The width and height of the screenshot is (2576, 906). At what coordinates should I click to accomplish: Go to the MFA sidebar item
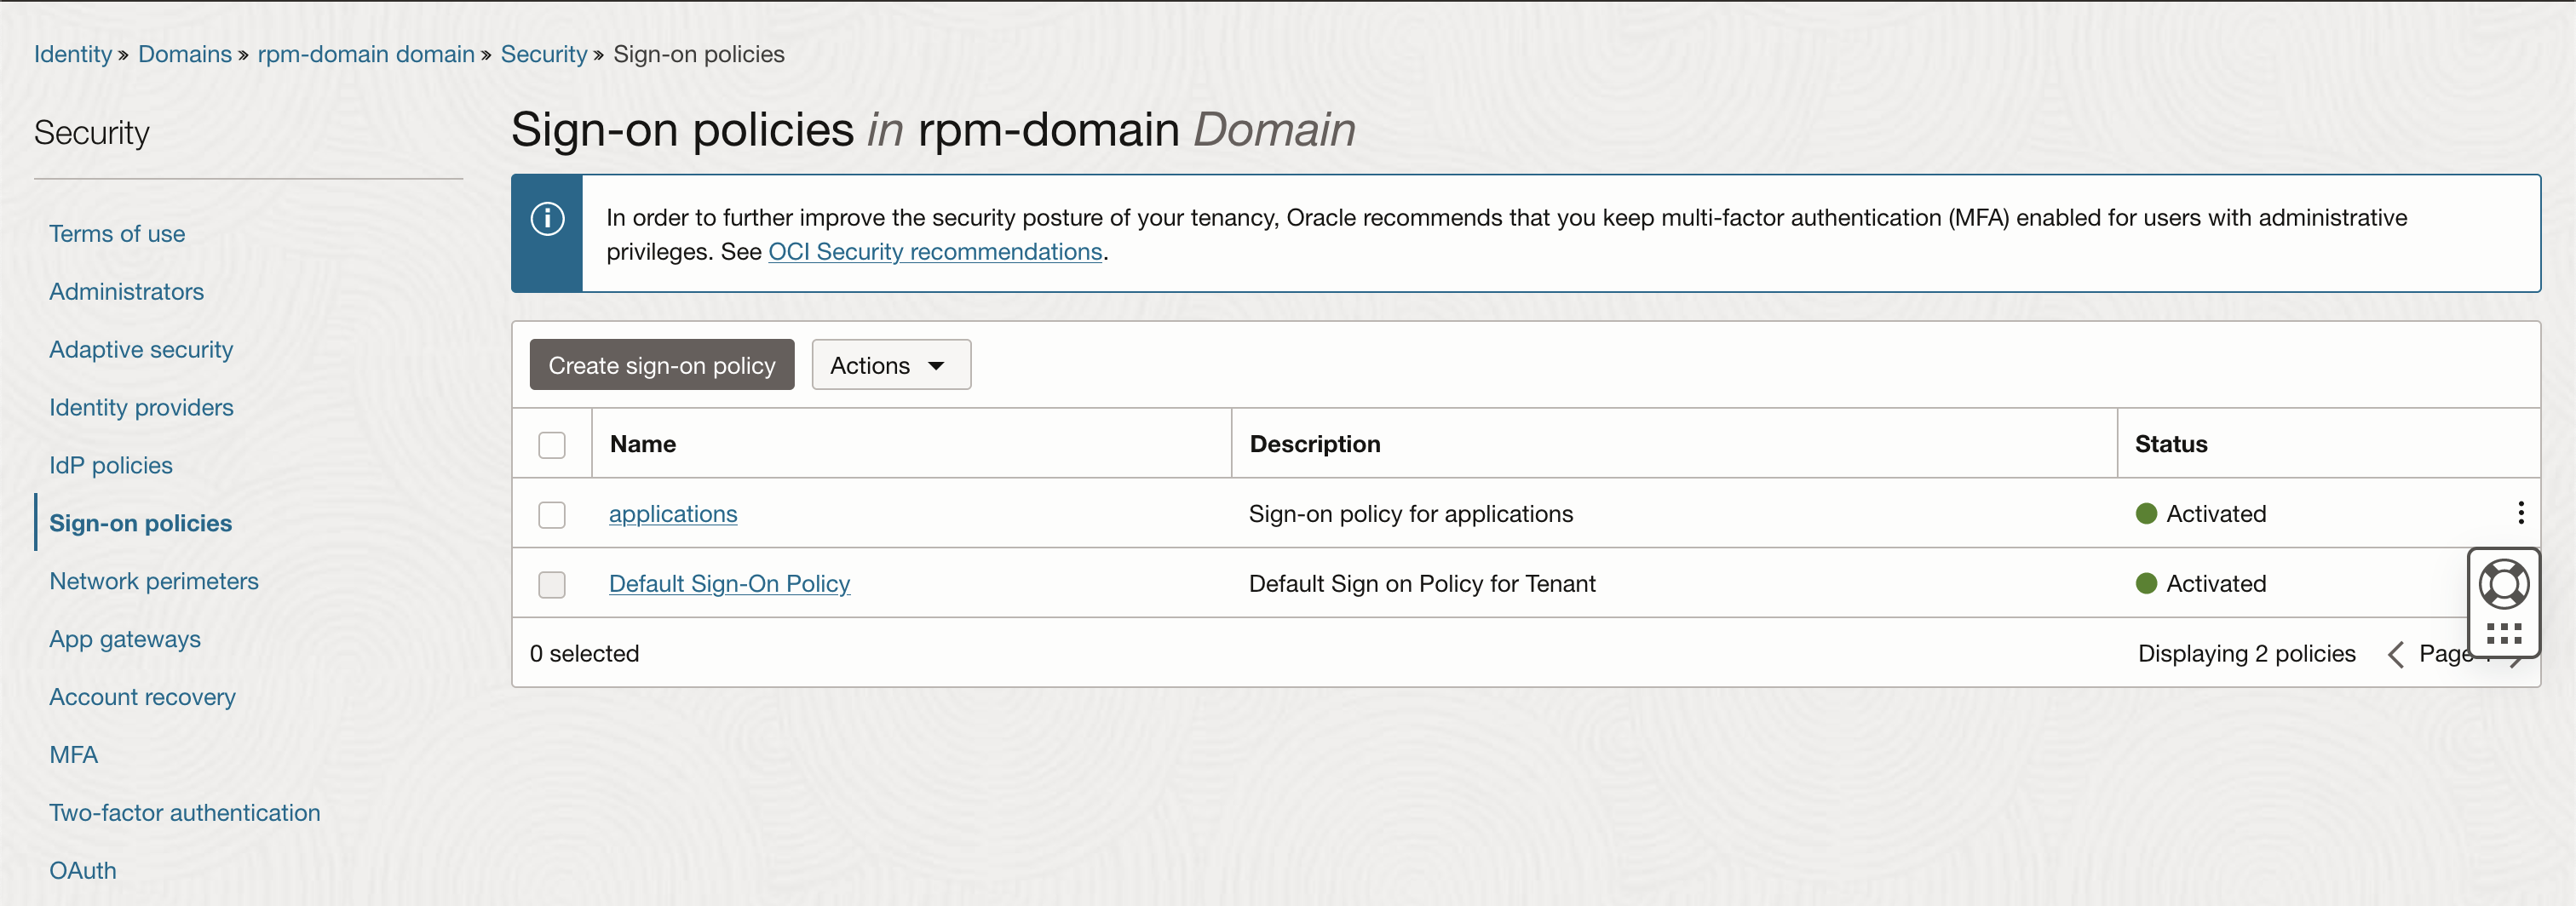(x=74, y=756)
